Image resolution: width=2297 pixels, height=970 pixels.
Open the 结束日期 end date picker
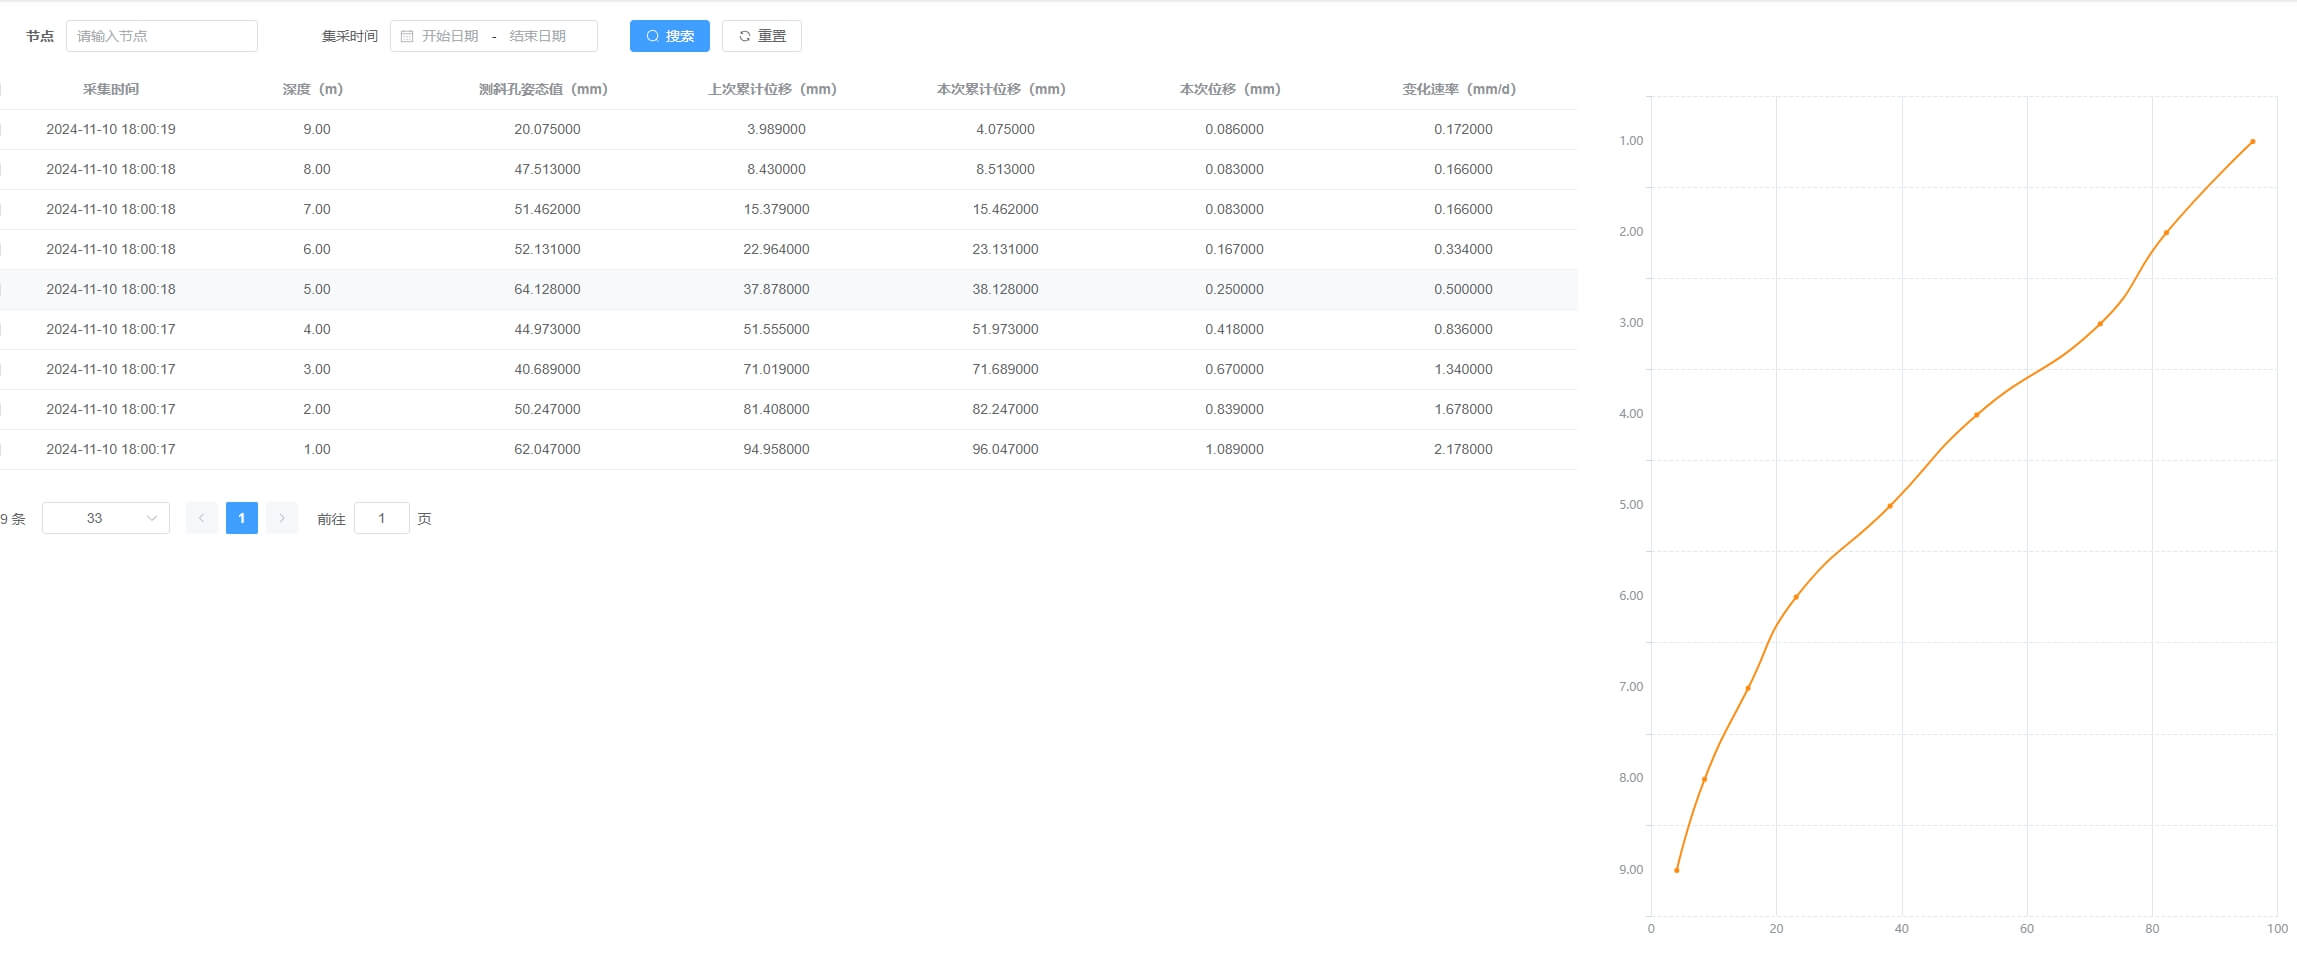538,36
